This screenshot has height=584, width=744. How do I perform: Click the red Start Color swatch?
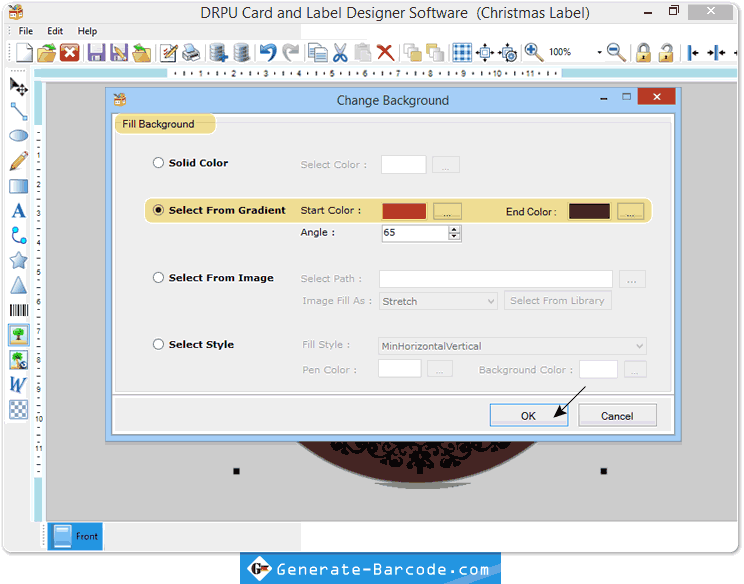(404, 211)
